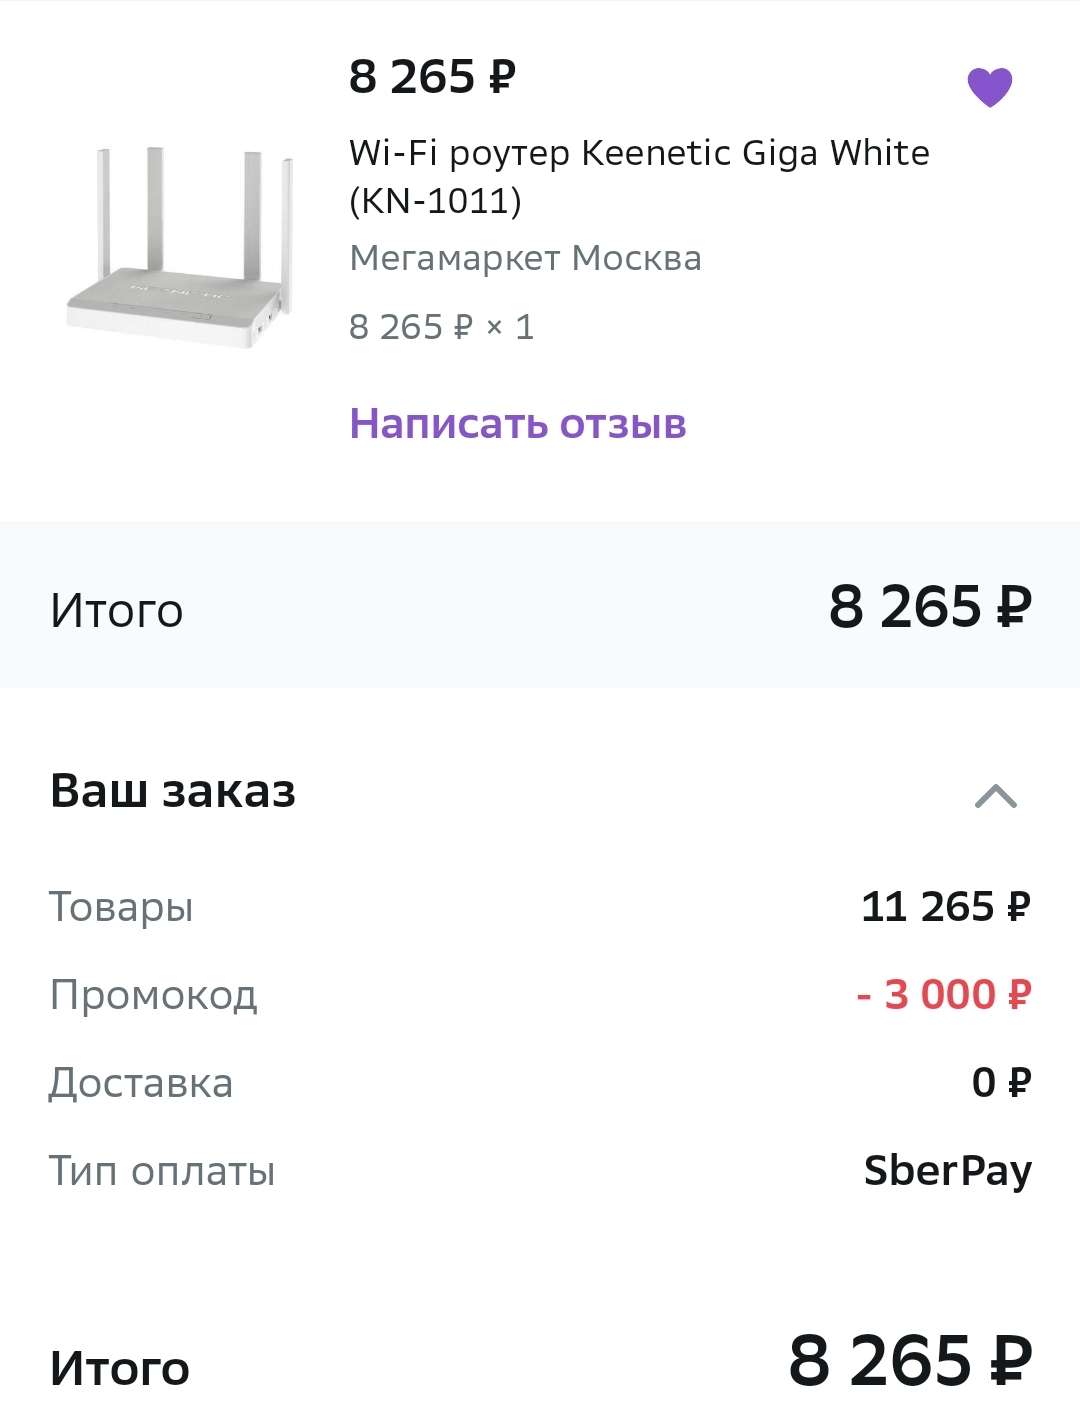Click the 8 265 ₽ × 1 quantity line
This screenshot has height=1414, width=1080.
[441, 327]
